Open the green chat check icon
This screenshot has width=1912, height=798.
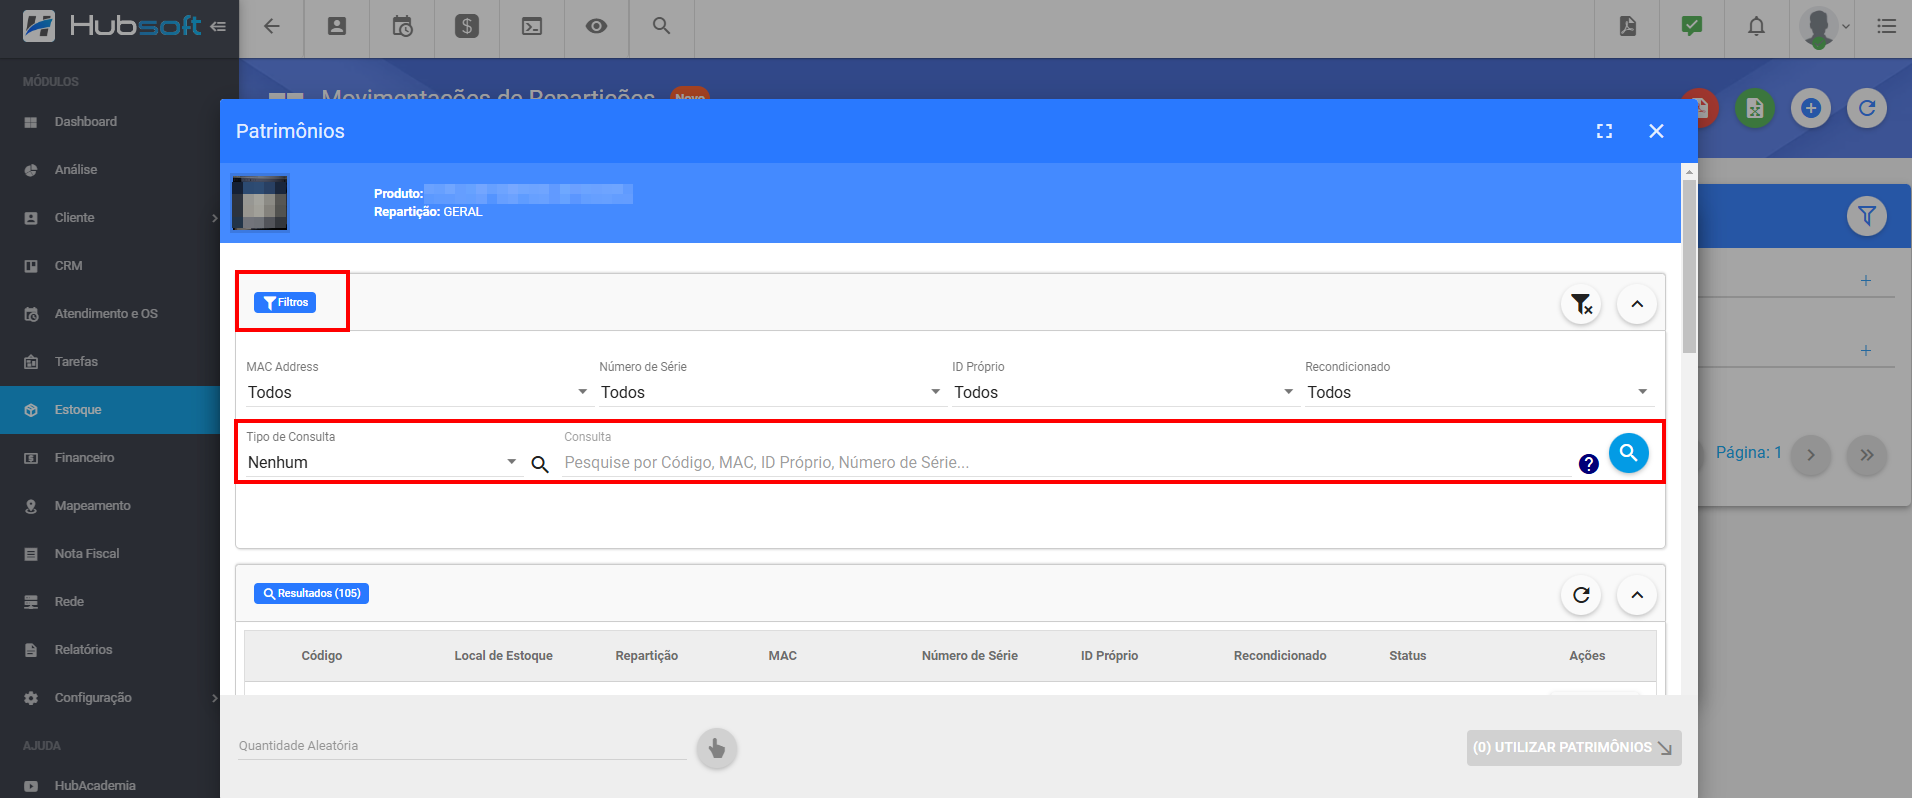[1692, 27]
